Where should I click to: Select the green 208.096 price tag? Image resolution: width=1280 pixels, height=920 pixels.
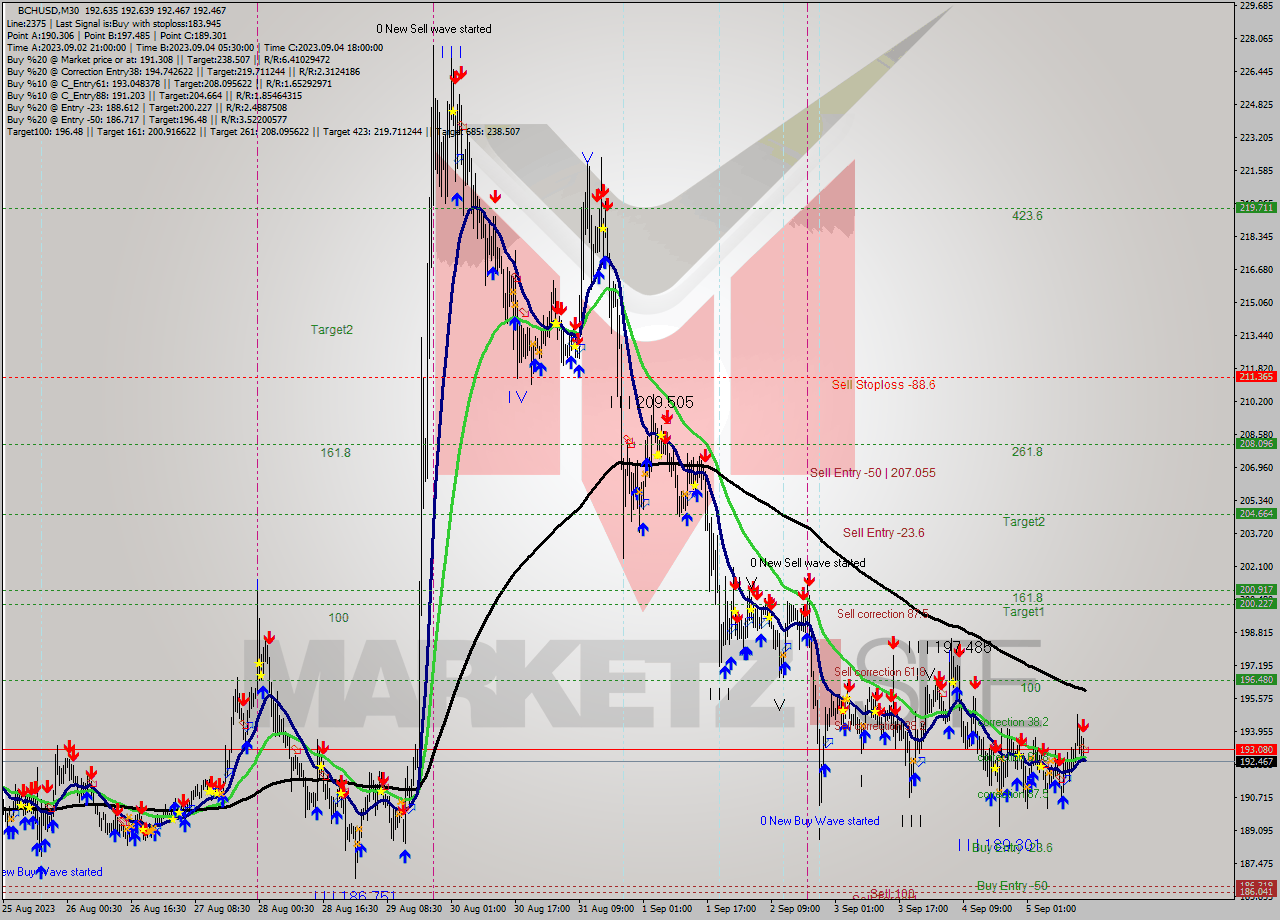click(1256, 444)
